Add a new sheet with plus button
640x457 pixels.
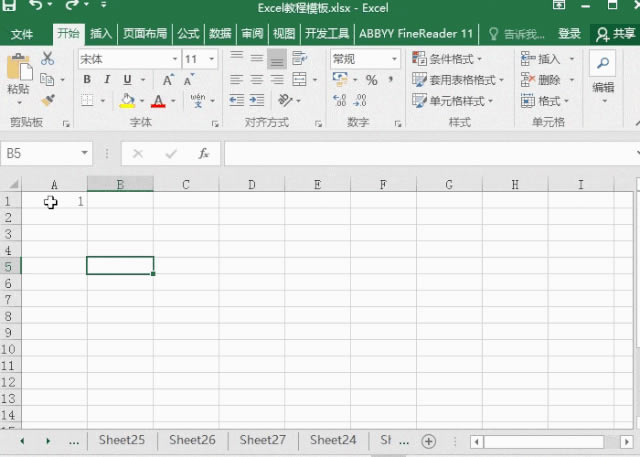pyautogui.click(x=429, y=441)
